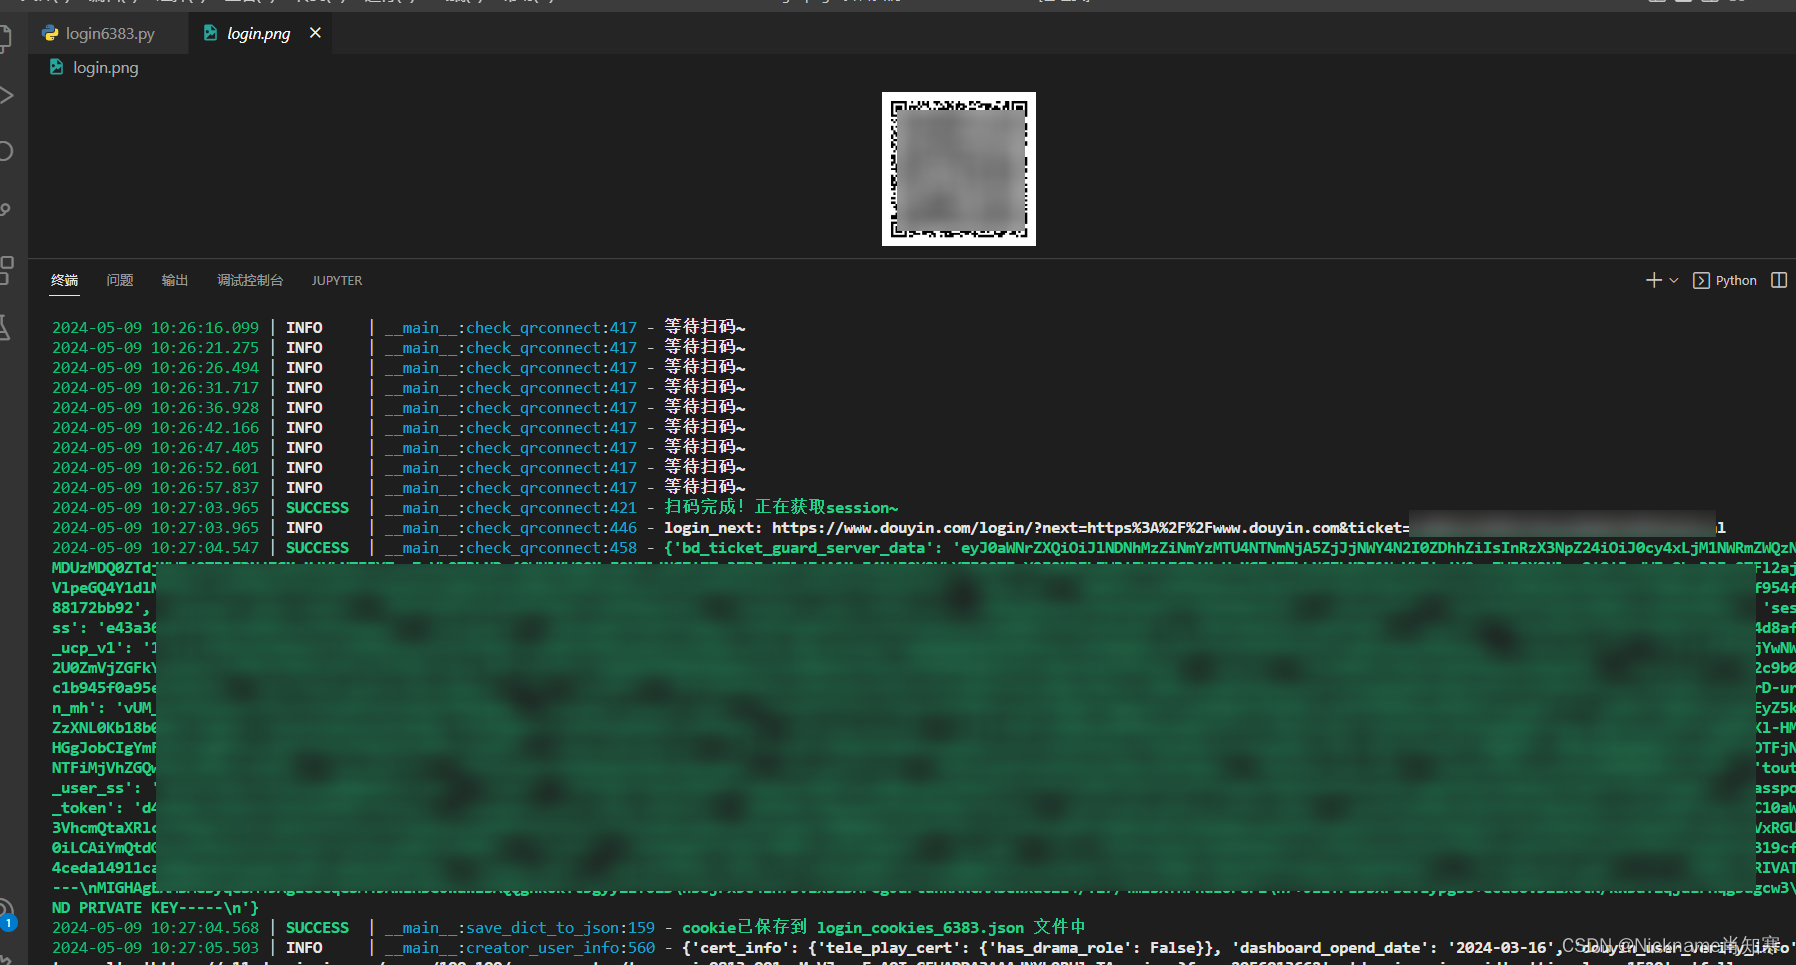Screen dimensions: 1796x965
Task: Click the 'cookie已保存到' message text
Action: click(x=744, y=928)
